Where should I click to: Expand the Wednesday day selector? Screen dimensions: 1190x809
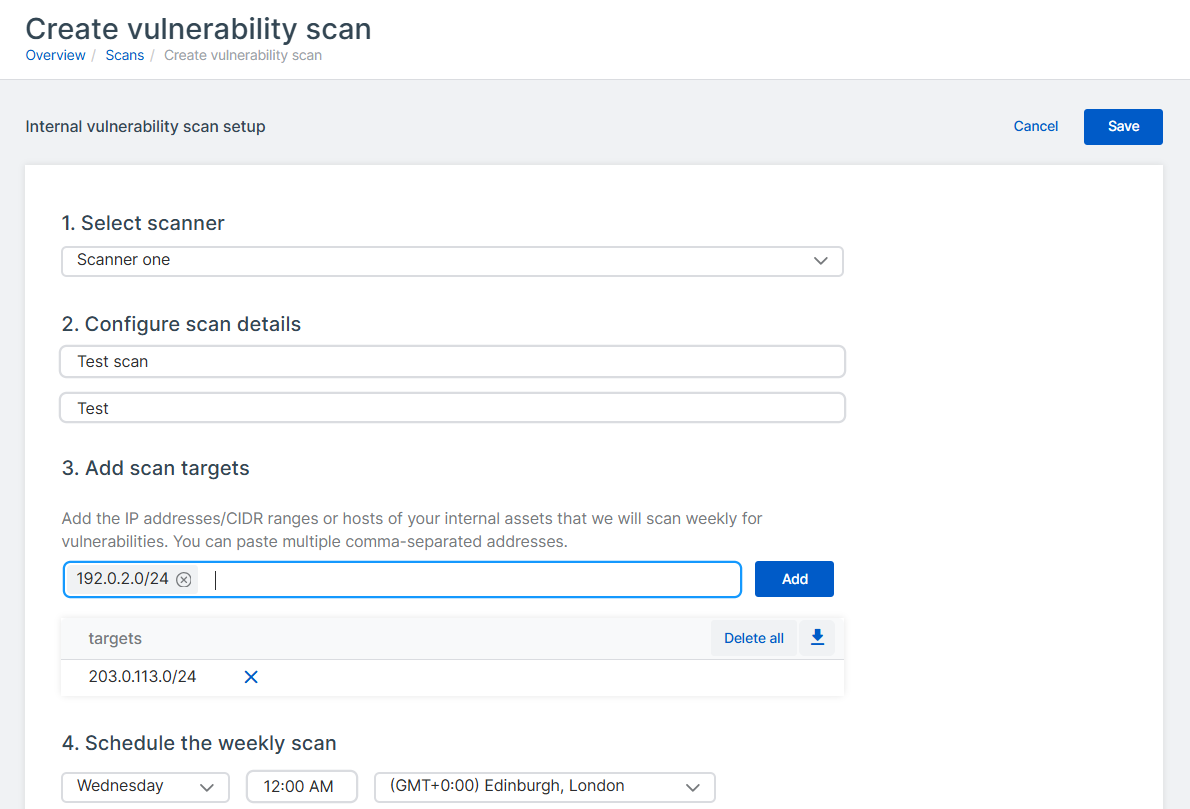pyautogui.click(x=146, y=787)
